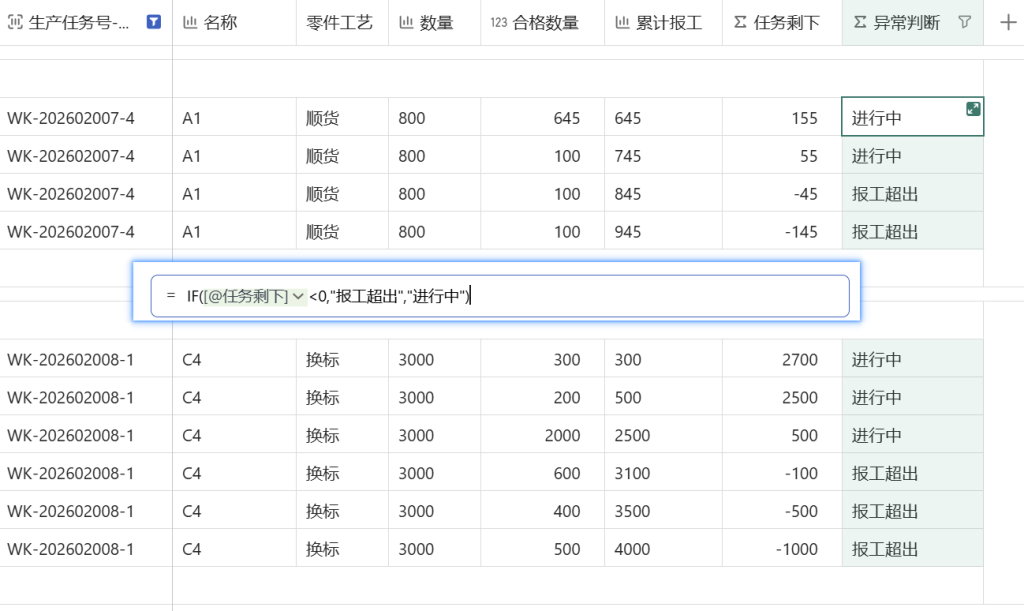Click the barcode icon beside 生产任务号 header
The height and width of the screenshot is (611, 1024).
pos(15,22)
